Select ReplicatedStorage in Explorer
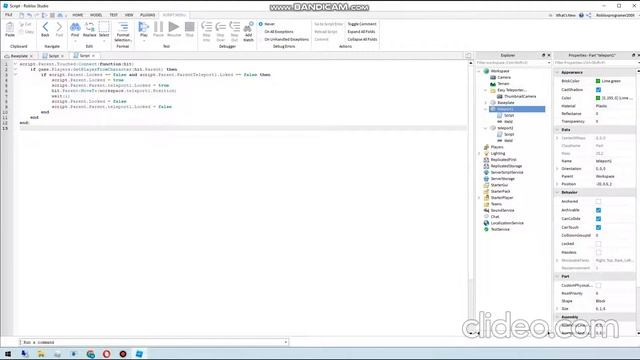 (506, 166)
